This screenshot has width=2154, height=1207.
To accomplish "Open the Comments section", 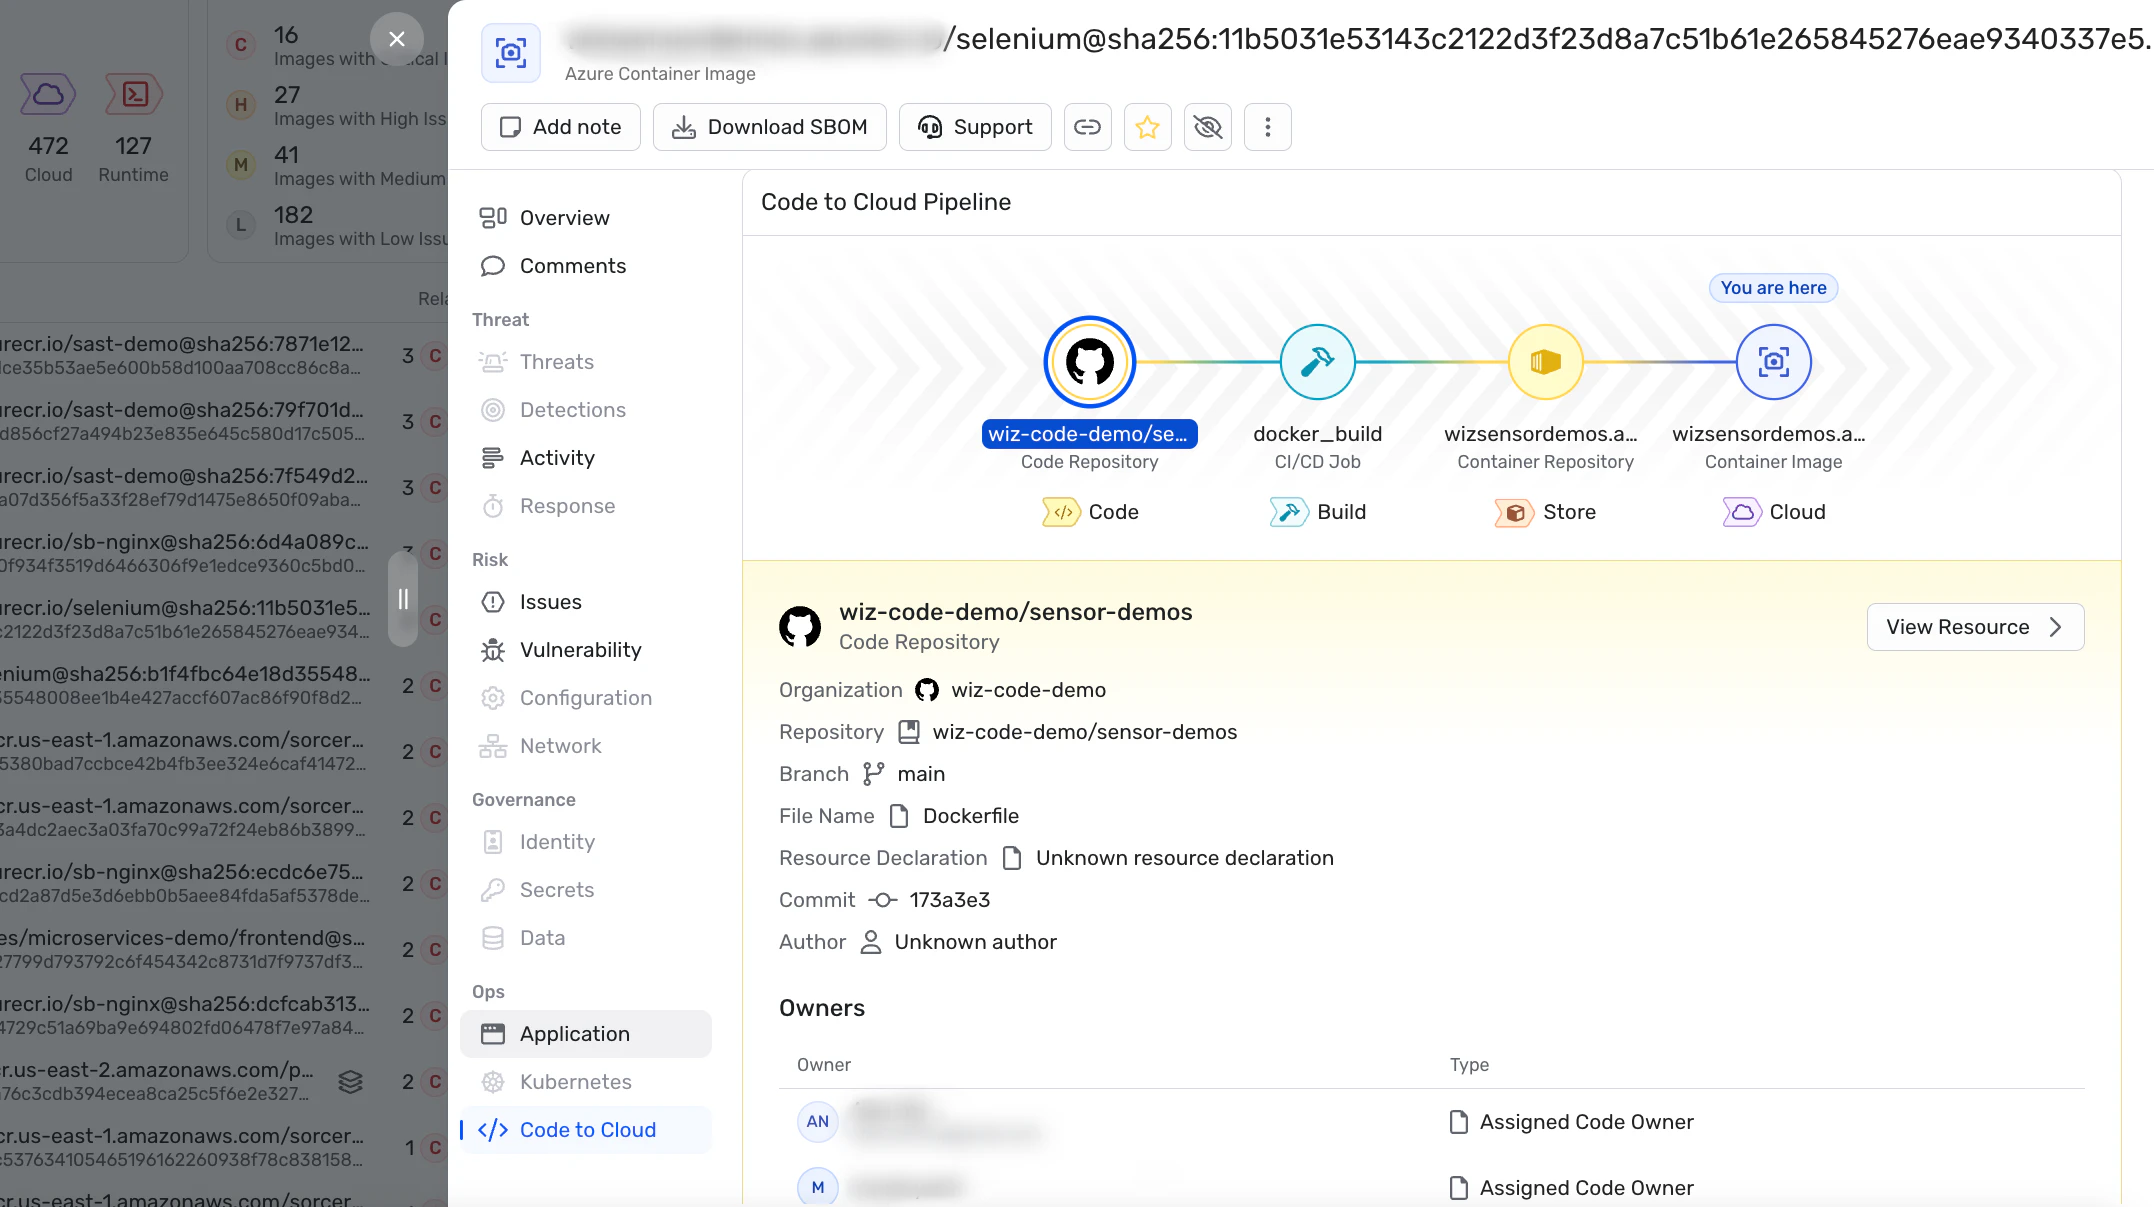I will click(x=586, y=266).
